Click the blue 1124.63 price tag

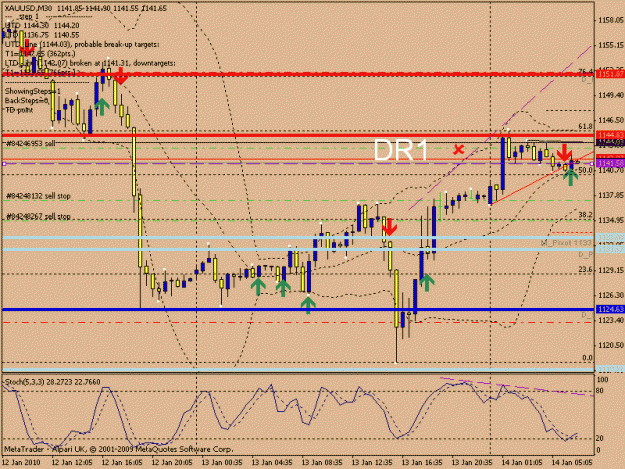pos(609,310)
